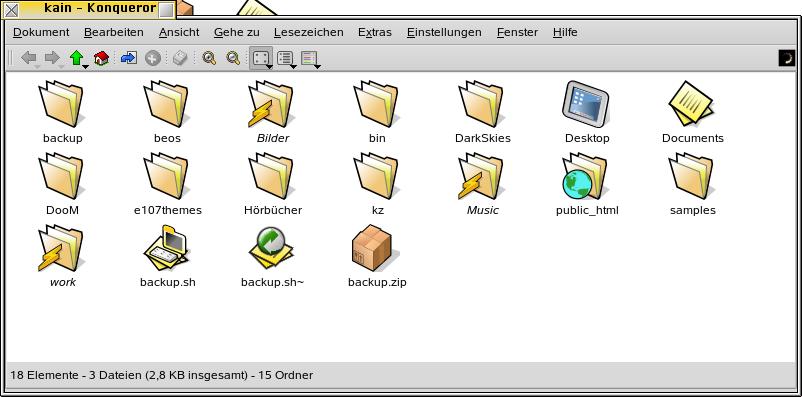This screenshot has width=802, height=397.
Task: Open the Lesezeichen menu
Action: pyautogui.click(x=308, y=32)
